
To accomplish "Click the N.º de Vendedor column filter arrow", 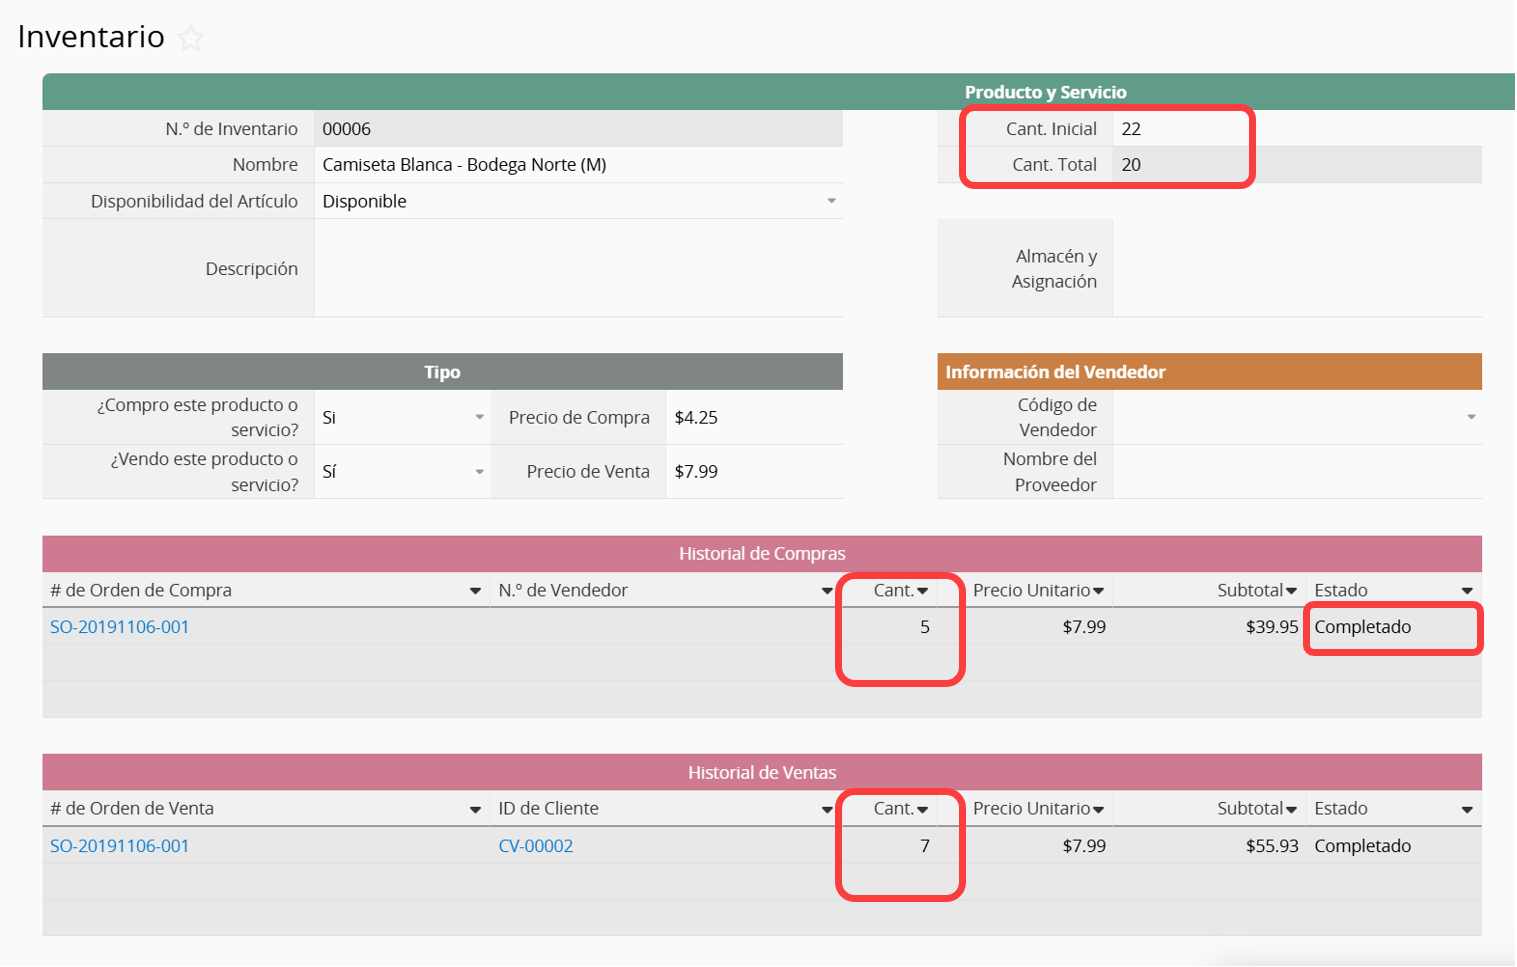I will [827, 591].
